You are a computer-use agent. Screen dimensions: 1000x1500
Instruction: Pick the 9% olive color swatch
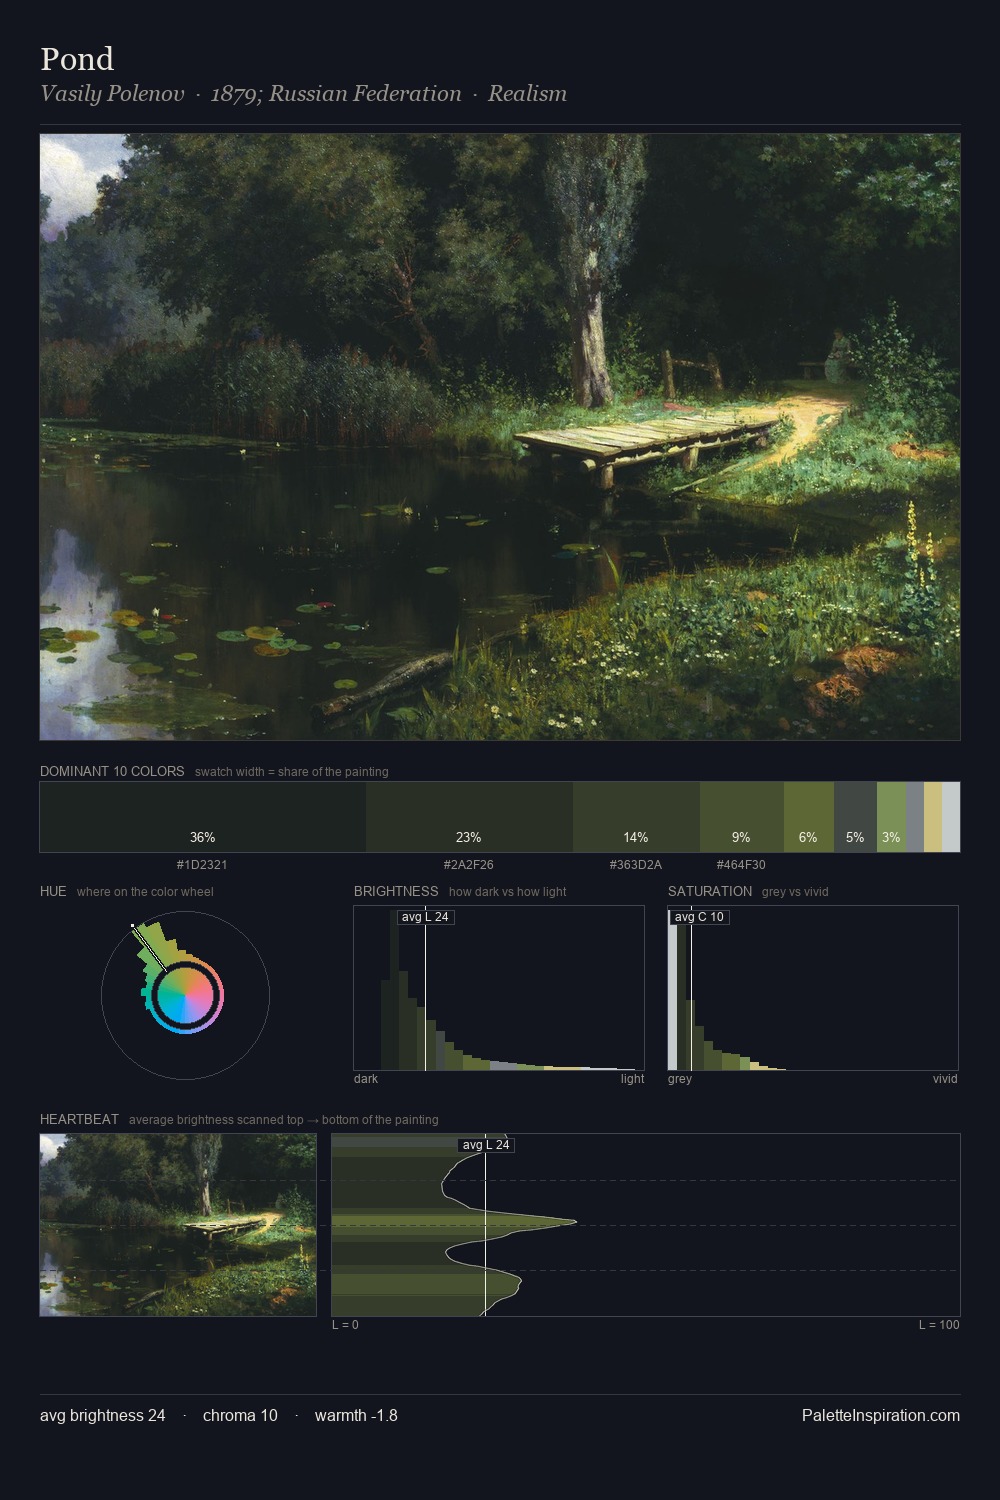coord(741,817)
